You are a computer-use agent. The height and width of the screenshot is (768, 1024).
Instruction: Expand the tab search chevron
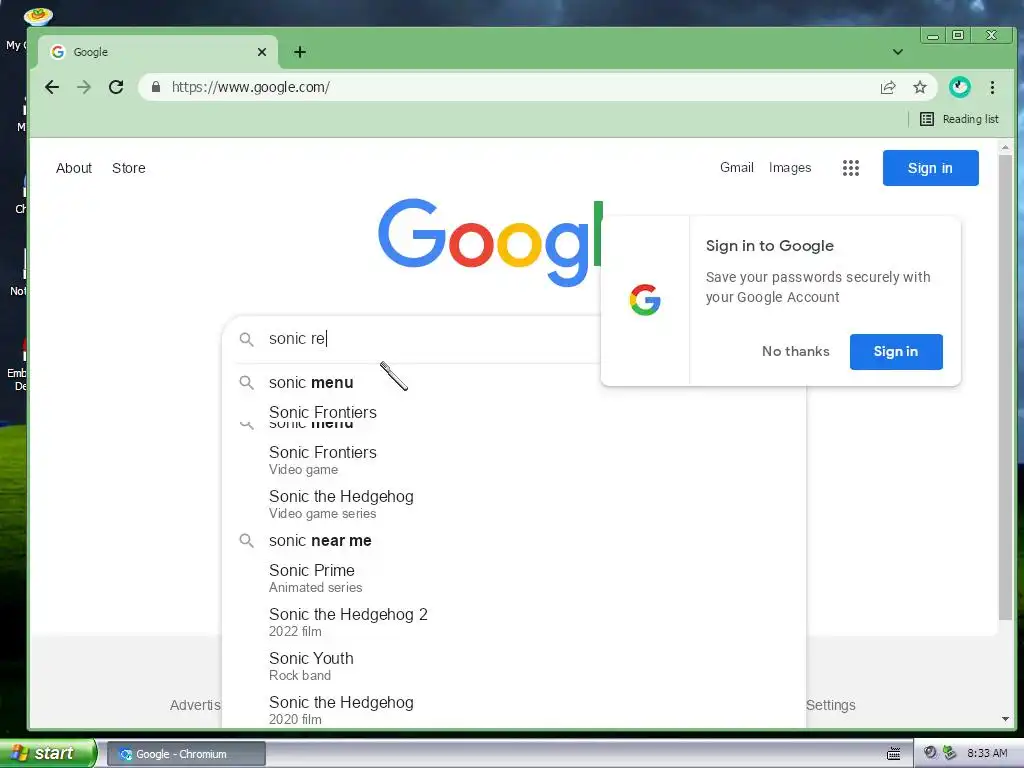point(898,52)
